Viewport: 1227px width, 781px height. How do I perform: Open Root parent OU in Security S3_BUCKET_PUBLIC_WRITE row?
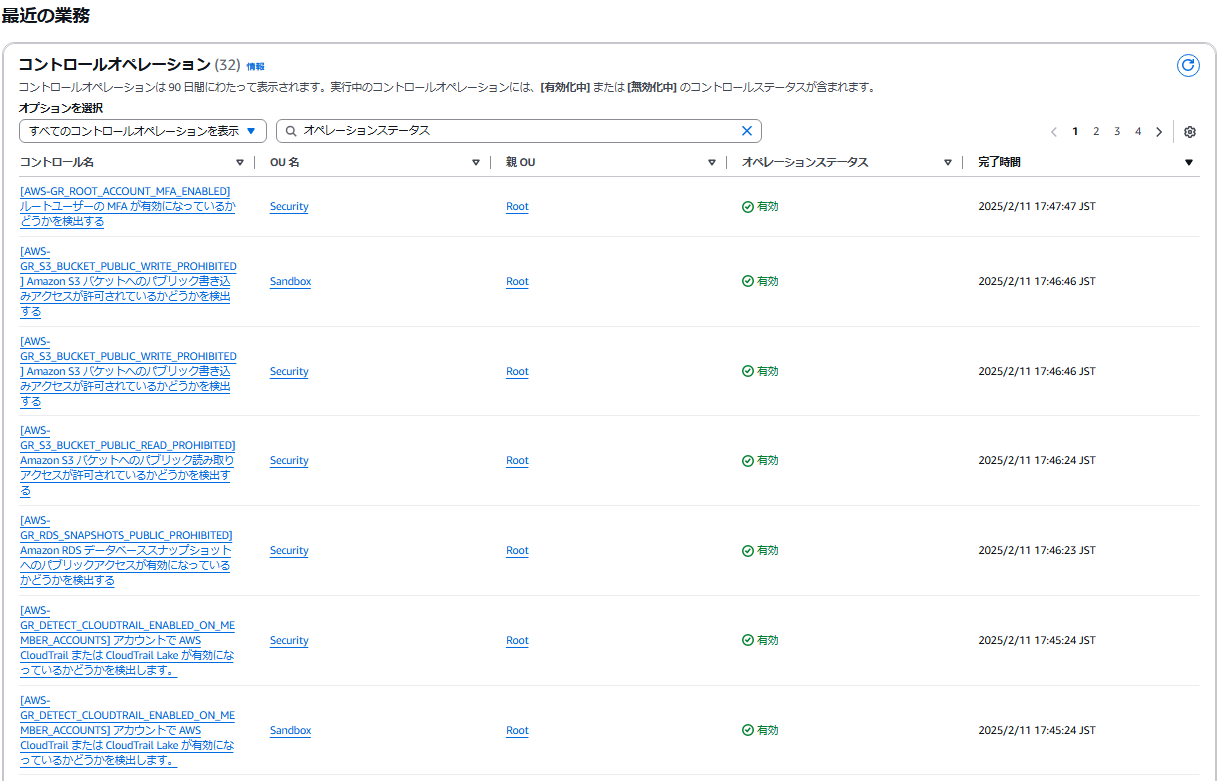coord(517,371)
